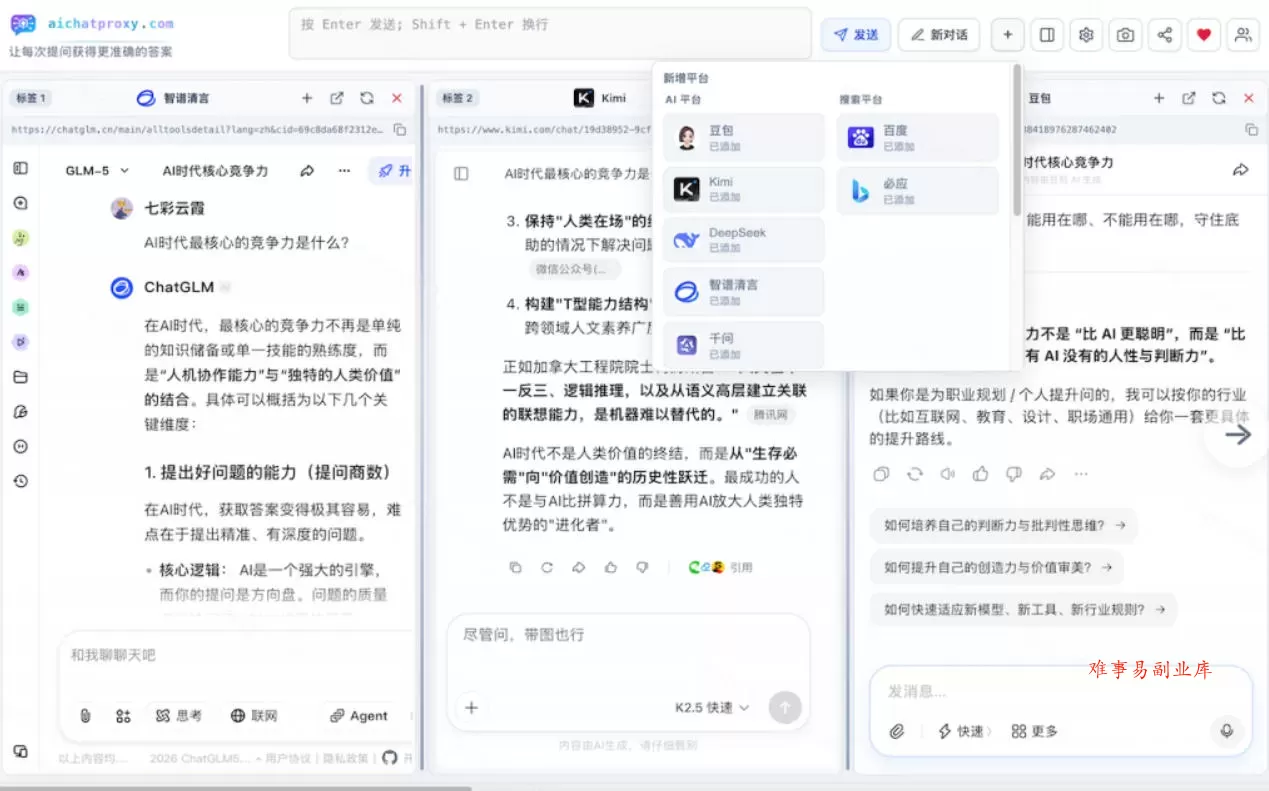Select the 标签 2 tab label
The image size is (1269, 791).
[x=457, y=98]
